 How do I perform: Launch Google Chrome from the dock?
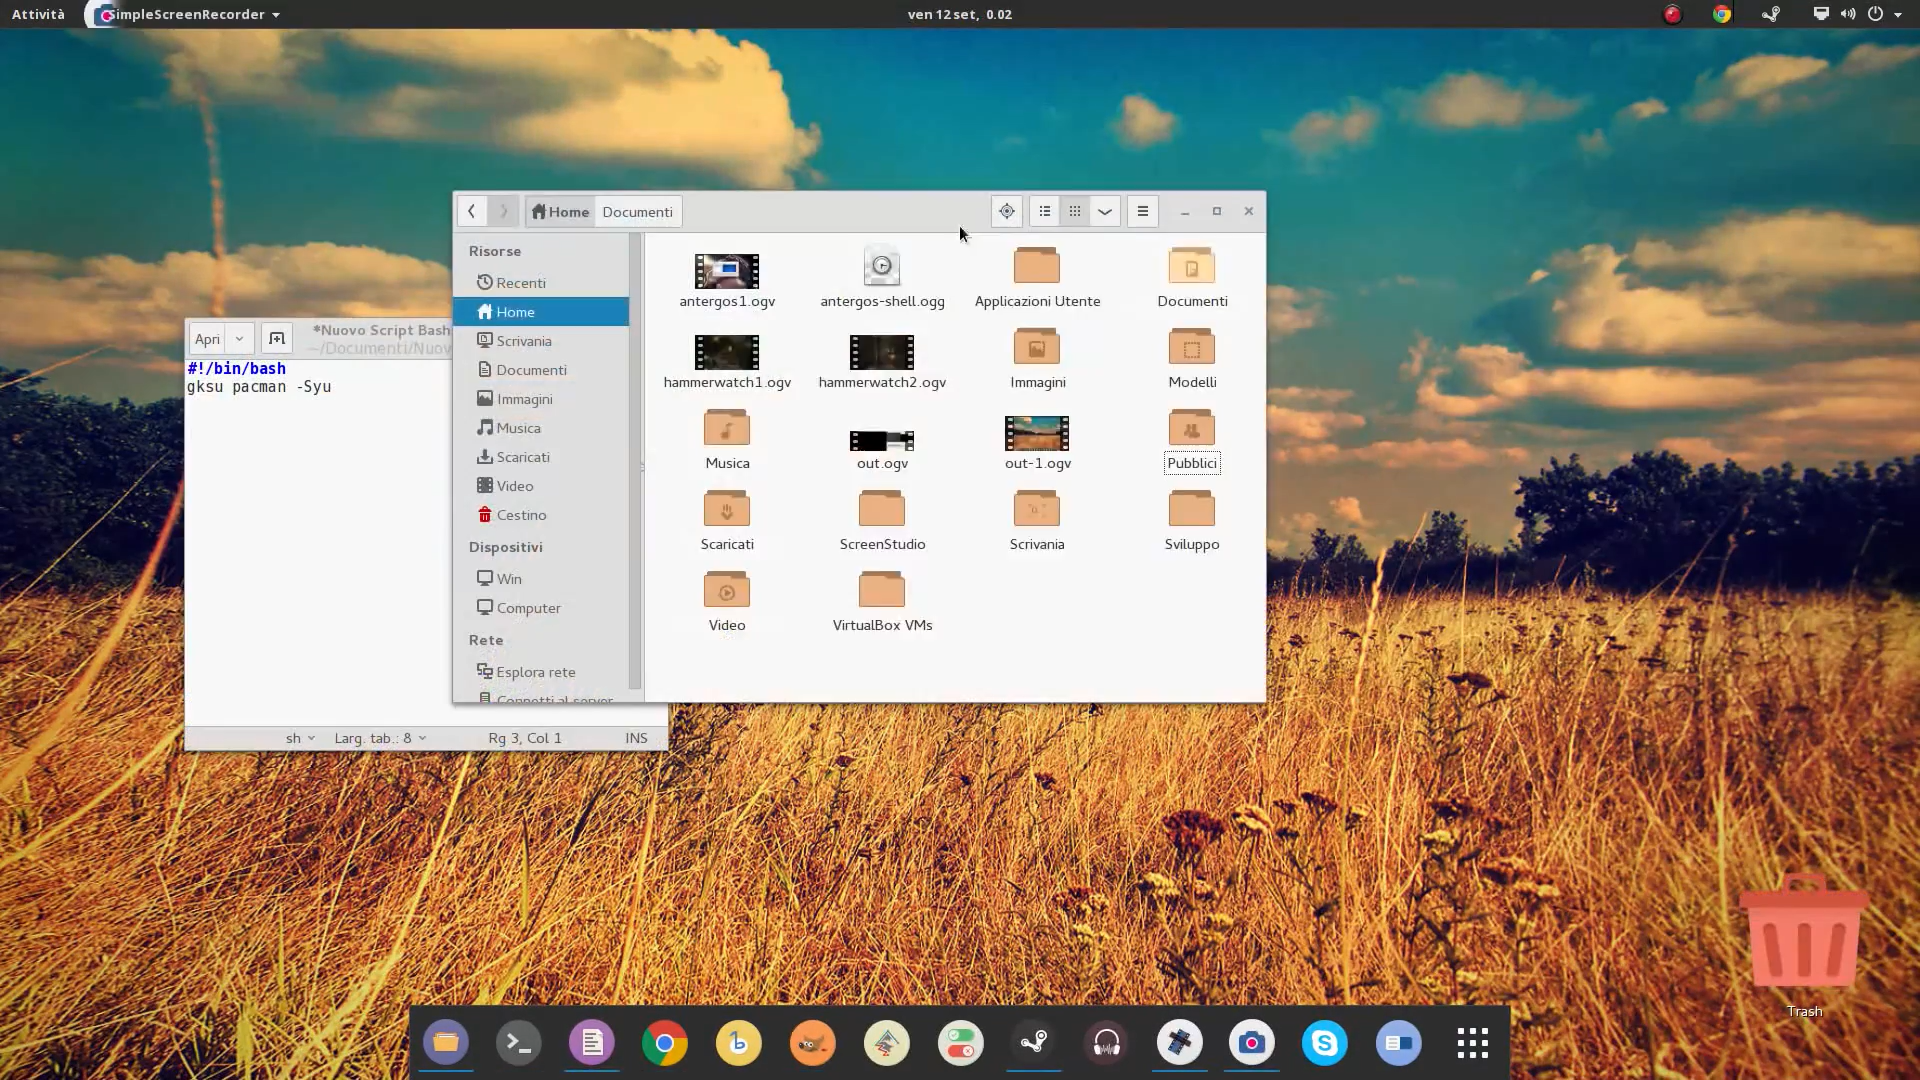tap(665, 1043)
